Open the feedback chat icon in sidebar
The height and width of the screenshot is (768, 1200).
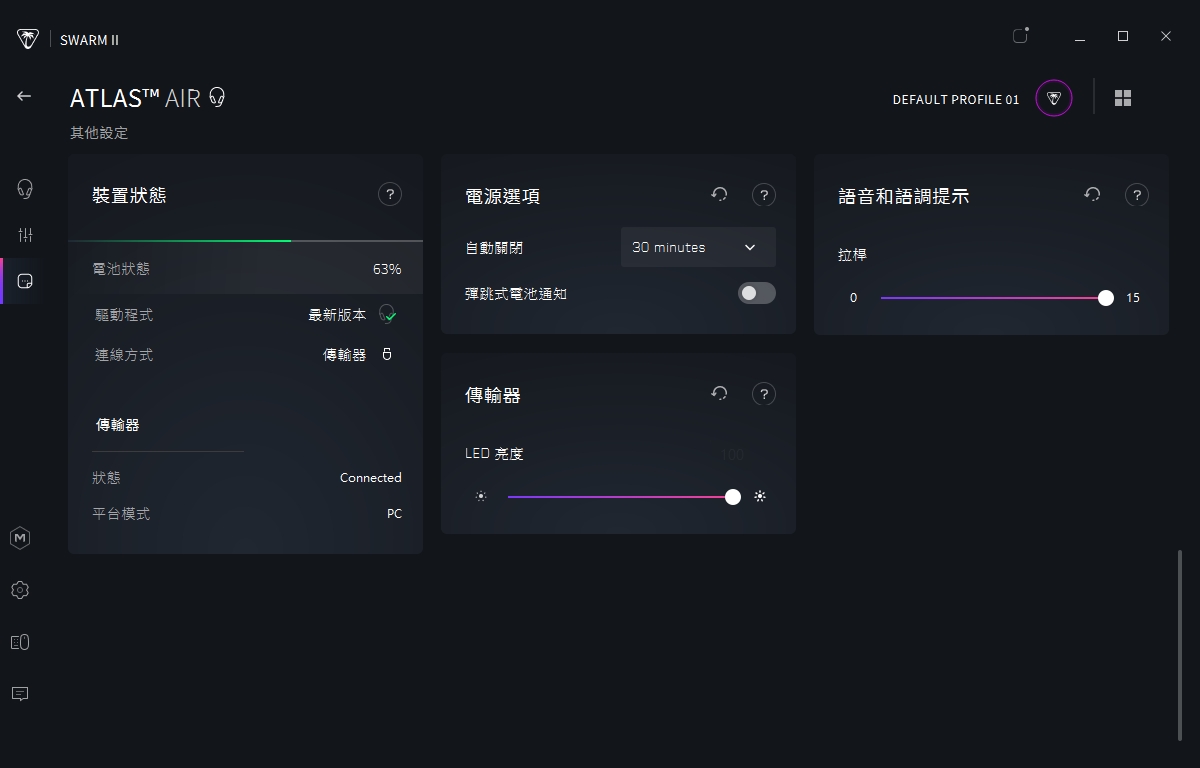tap(20, 694)
